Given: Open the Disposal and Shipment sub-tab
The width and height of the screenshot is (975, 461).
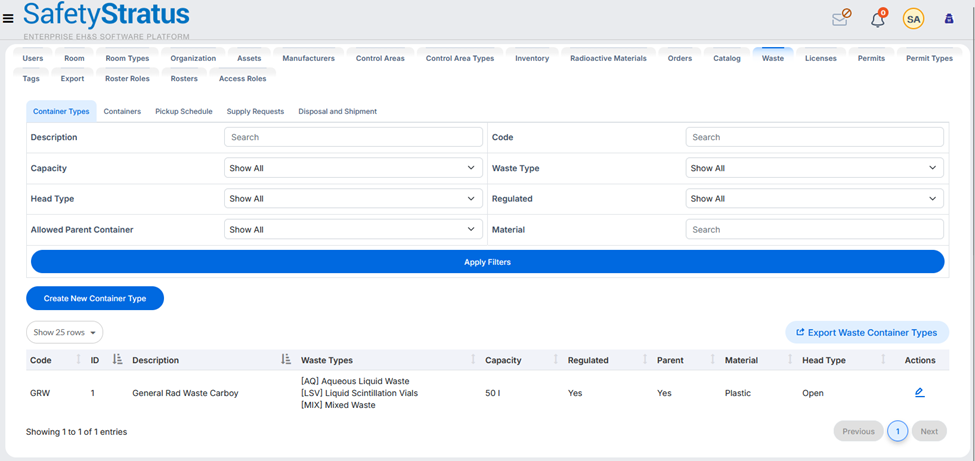Looking at the screenshot, I should 338,111.
